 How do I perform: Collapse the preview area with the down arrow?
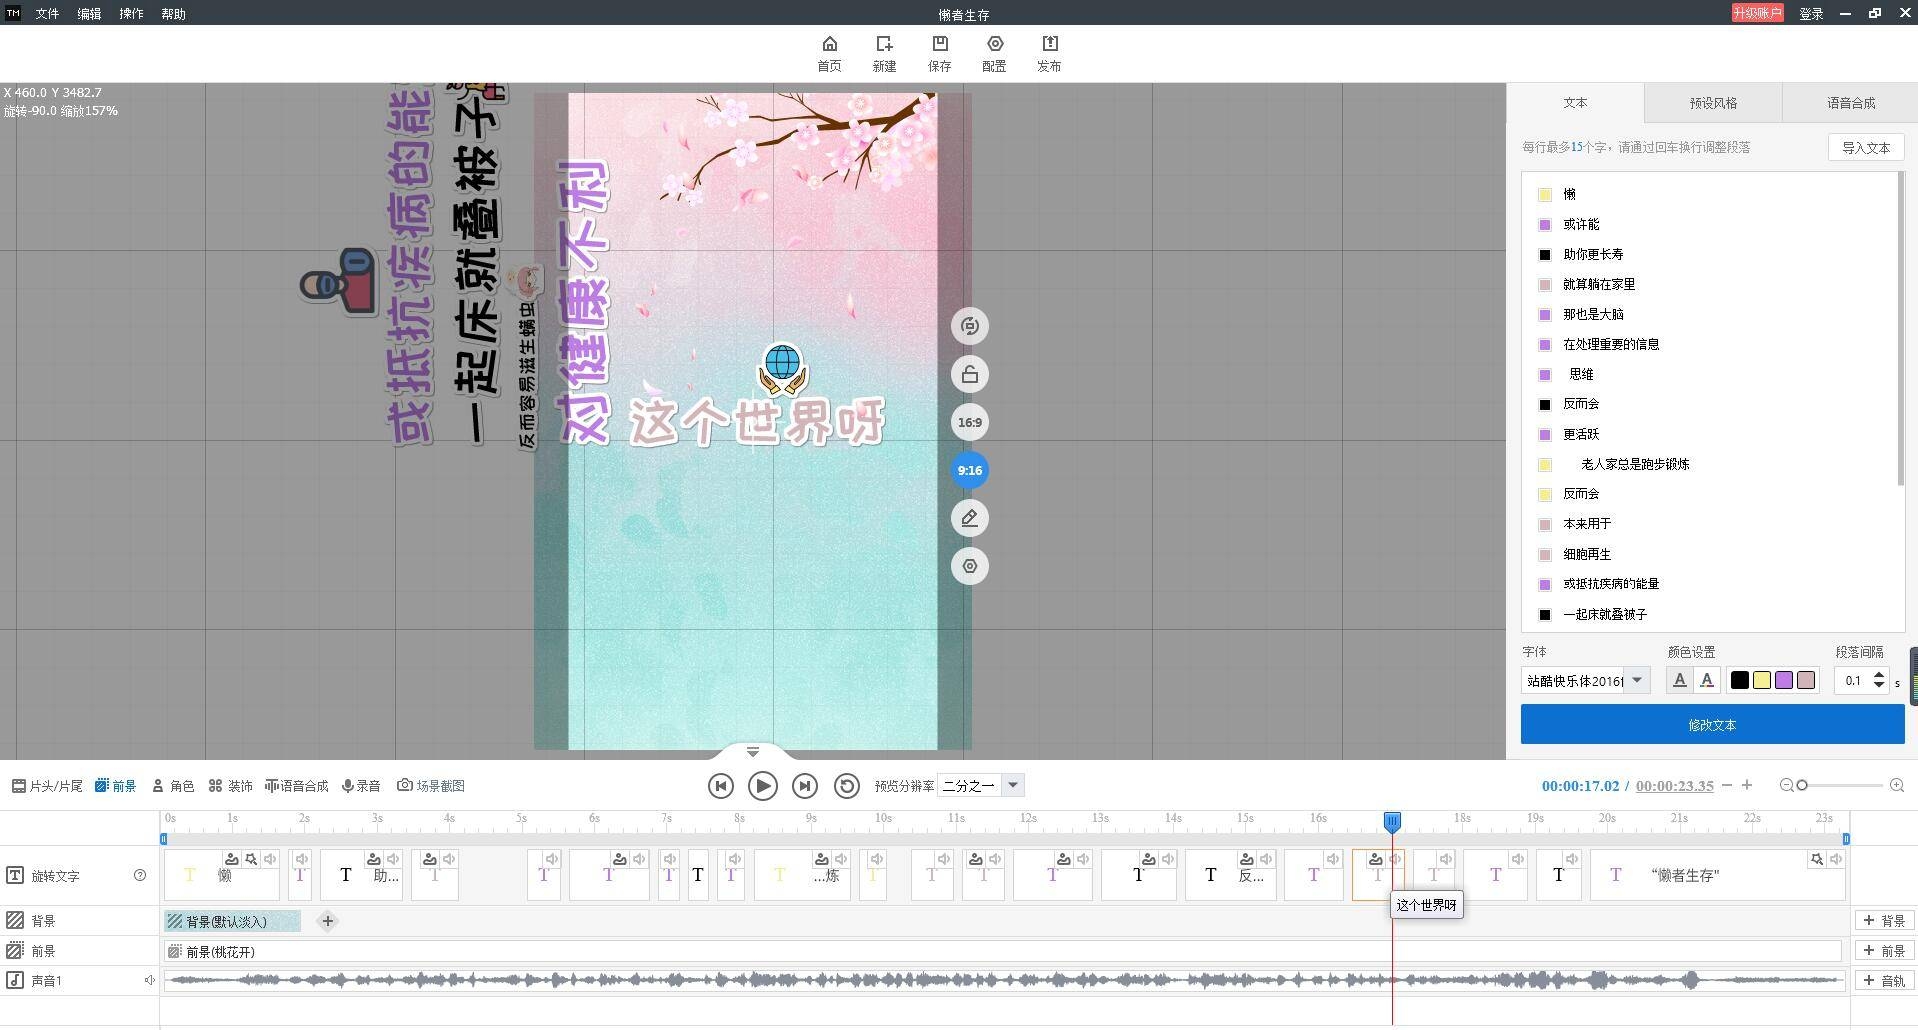coord(752,751)
